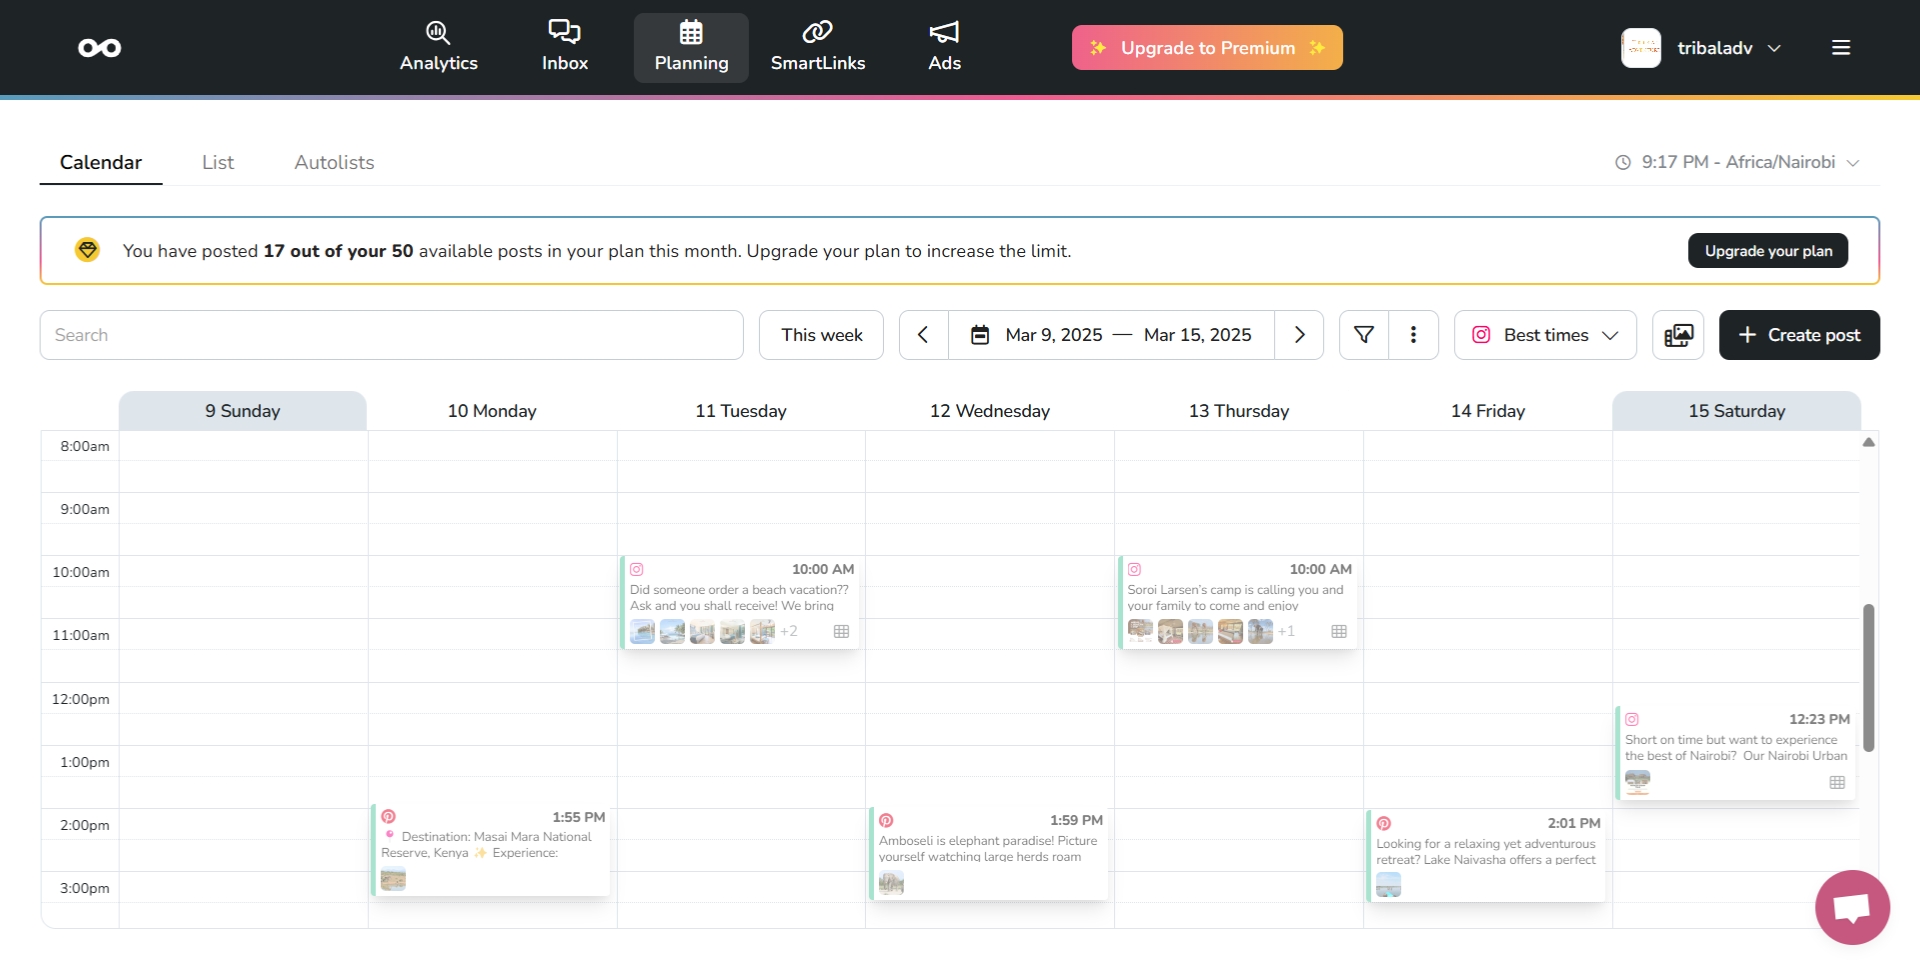Open the Ads section
This screenshot has height=970, width=1920.
point(944,47)
